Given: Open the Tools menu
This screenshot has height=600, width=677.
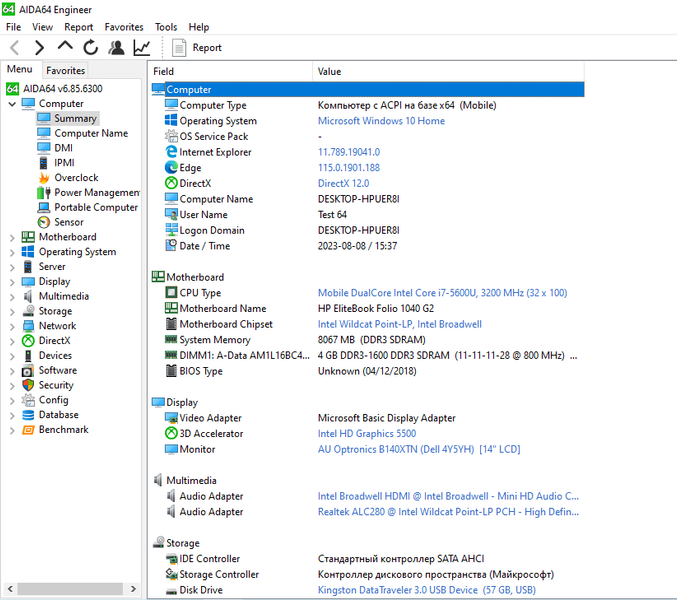Looking at the screenshot, I should point(166,27).
